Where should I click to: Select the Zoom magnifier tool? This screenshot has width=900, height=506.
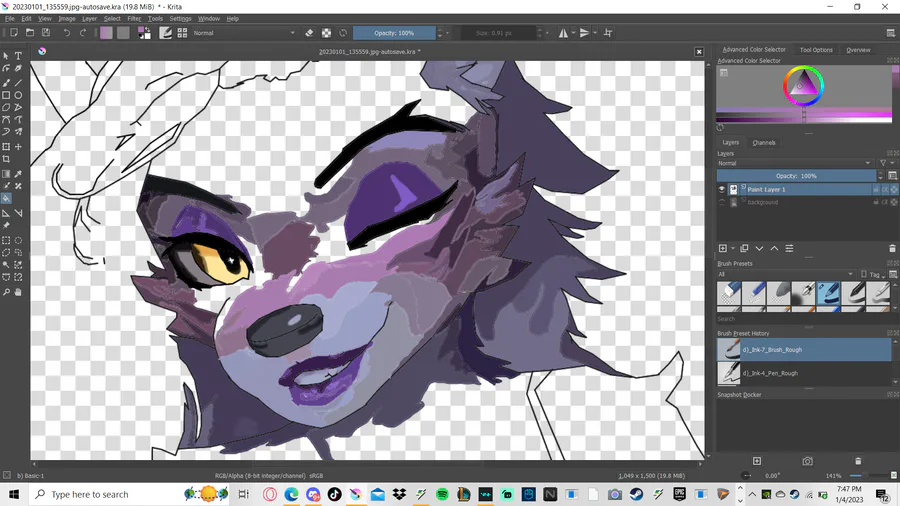[x=6, y=292]
